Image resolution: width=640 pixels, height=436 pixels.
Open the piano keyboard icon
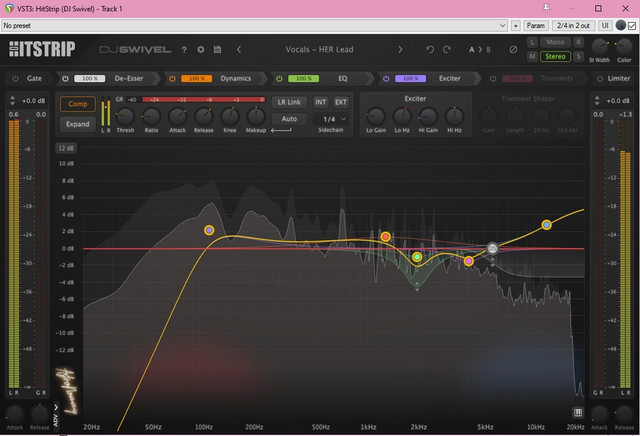[578, 412]
